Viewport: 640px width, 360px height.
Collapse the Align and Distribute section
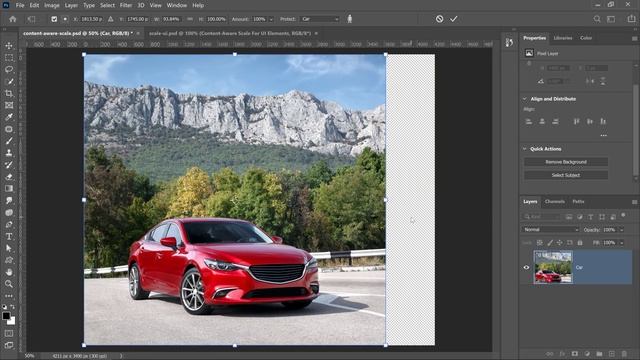click(x=524, y=99)
